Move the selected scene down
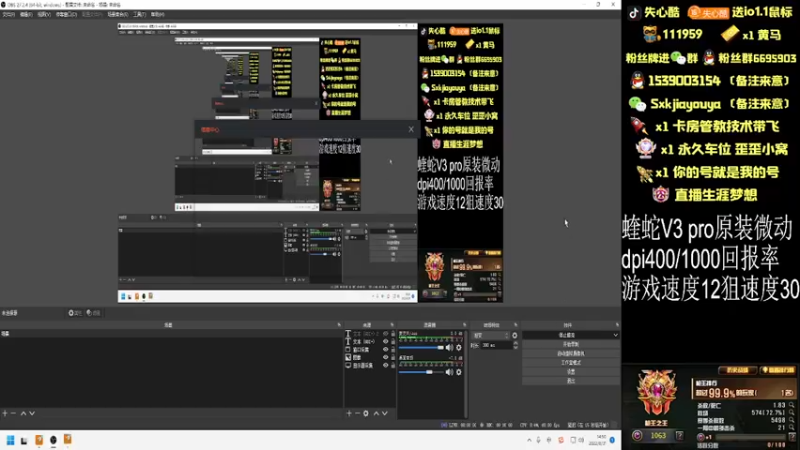Viewport: 800px width, 450px height. coord(32,413)
